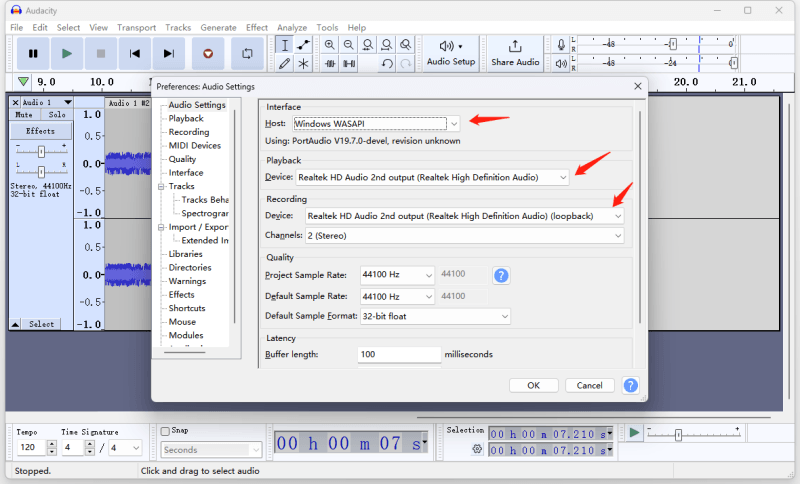The width and height of the screenshot is (800, 484).
Task: Click the Zoom Out magnifier
Action: [348, 45]
